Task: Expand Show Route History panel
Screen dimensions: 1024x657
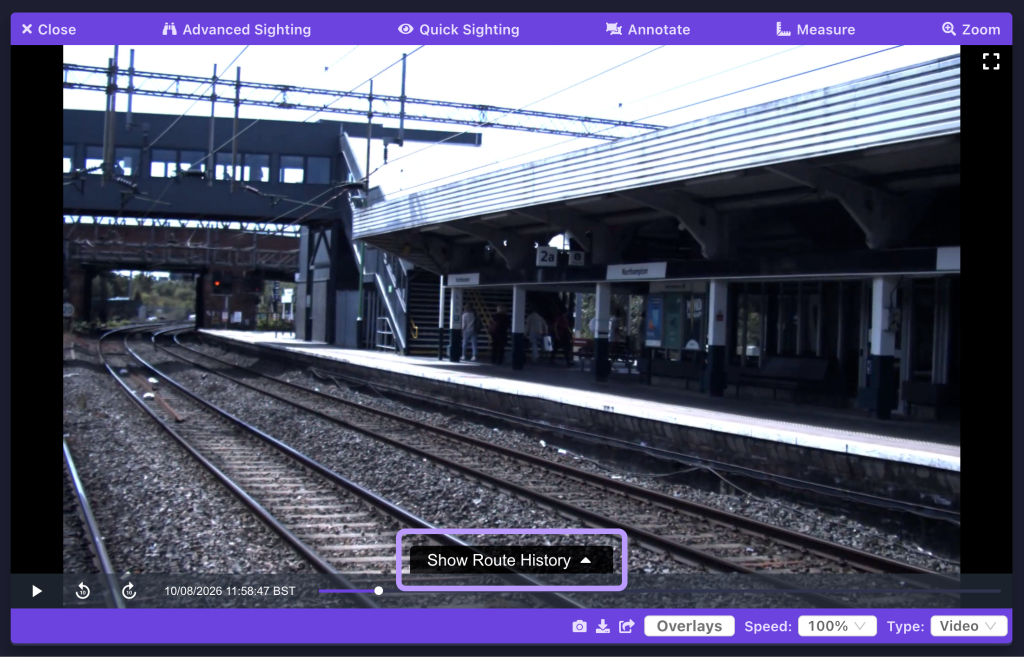Action: [x=511, y=560]
